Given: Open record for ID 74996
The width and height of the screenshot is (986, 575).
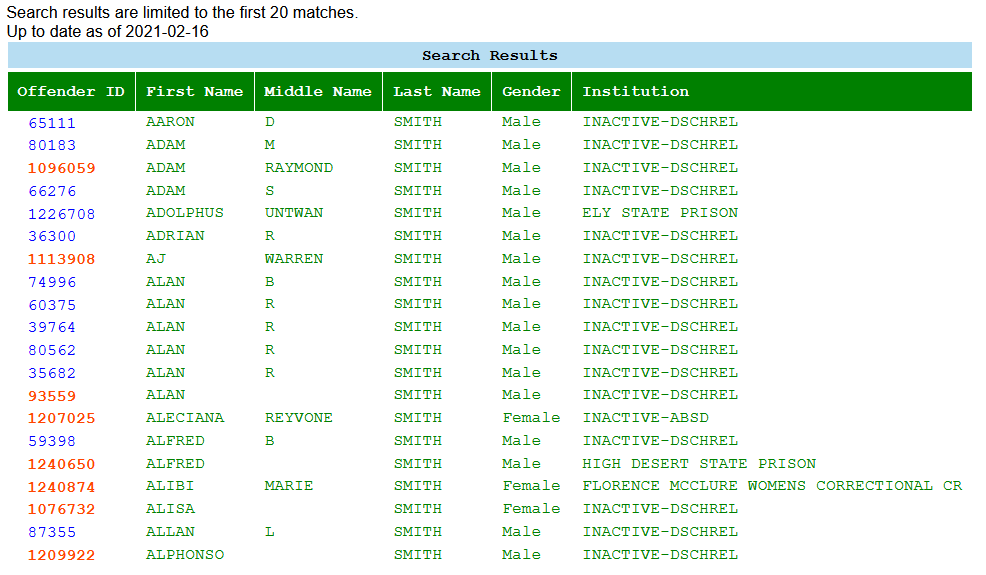Looking at the screenshot, I should pos(52,282).
